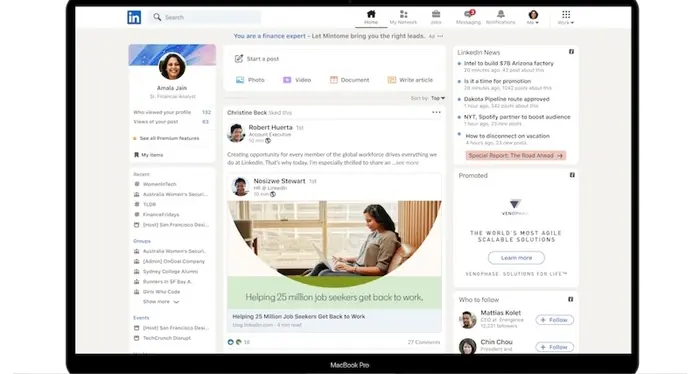
Task: Open Robert Huerta's profile picture
Action: tap(236, 133)
